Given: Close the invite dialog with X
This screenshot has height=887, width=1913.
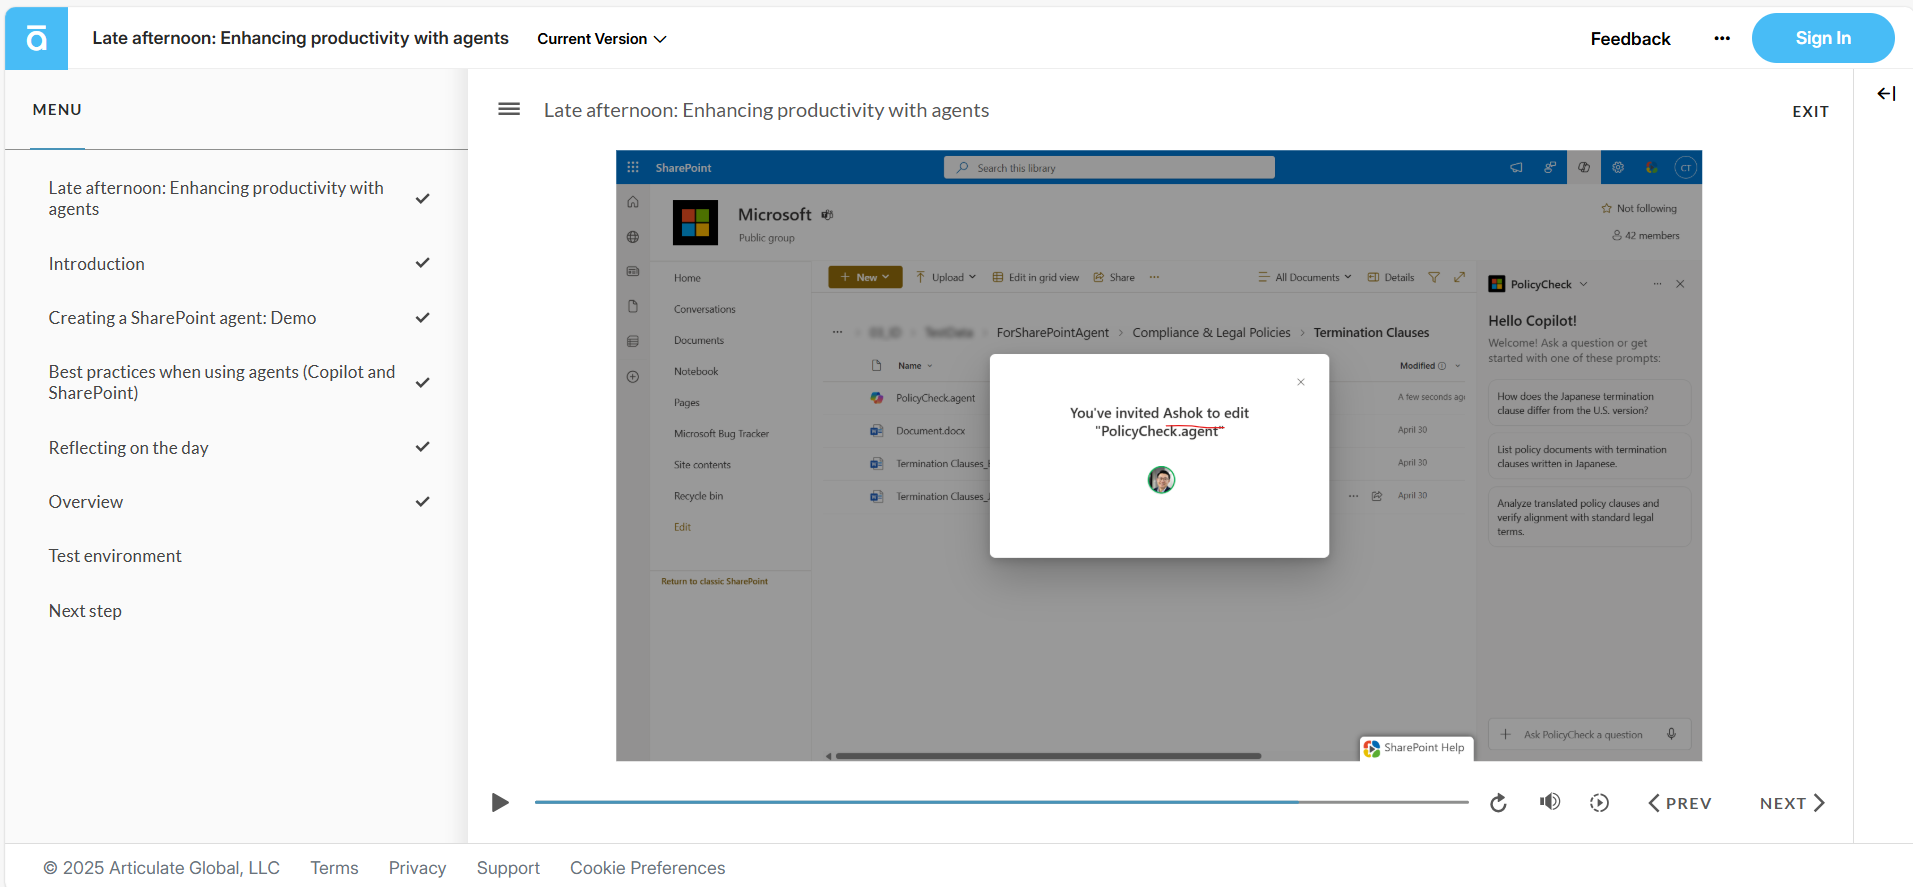Looking at the screenshot, I should 1301,382.
